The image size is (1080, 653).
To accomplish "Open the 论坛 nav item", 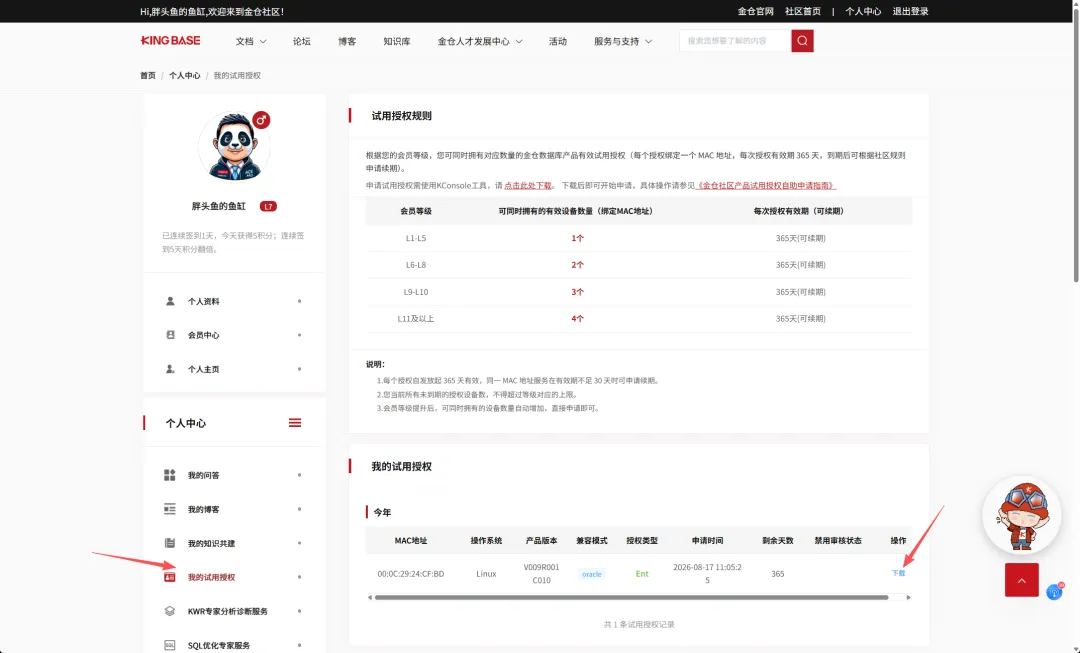I will tap(302, 41).
